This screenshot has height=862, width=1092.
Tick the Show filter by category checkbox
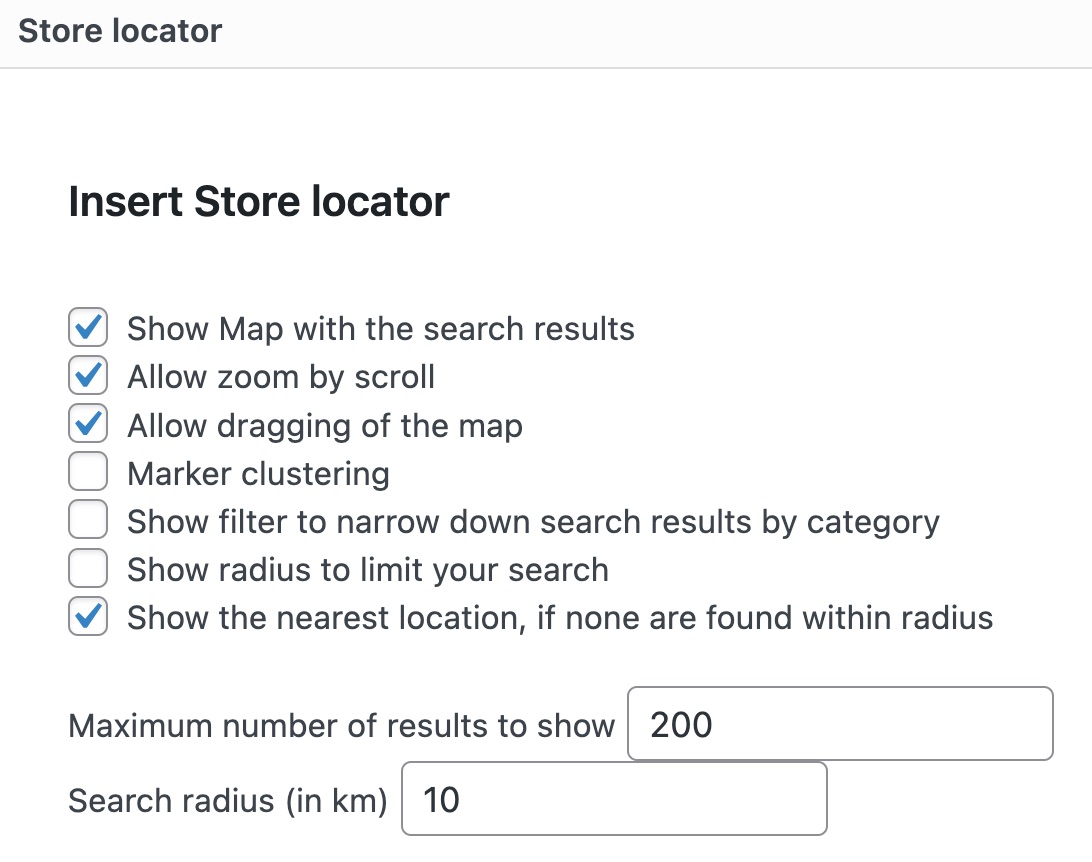pyautogui.click(x=87, y=521)
